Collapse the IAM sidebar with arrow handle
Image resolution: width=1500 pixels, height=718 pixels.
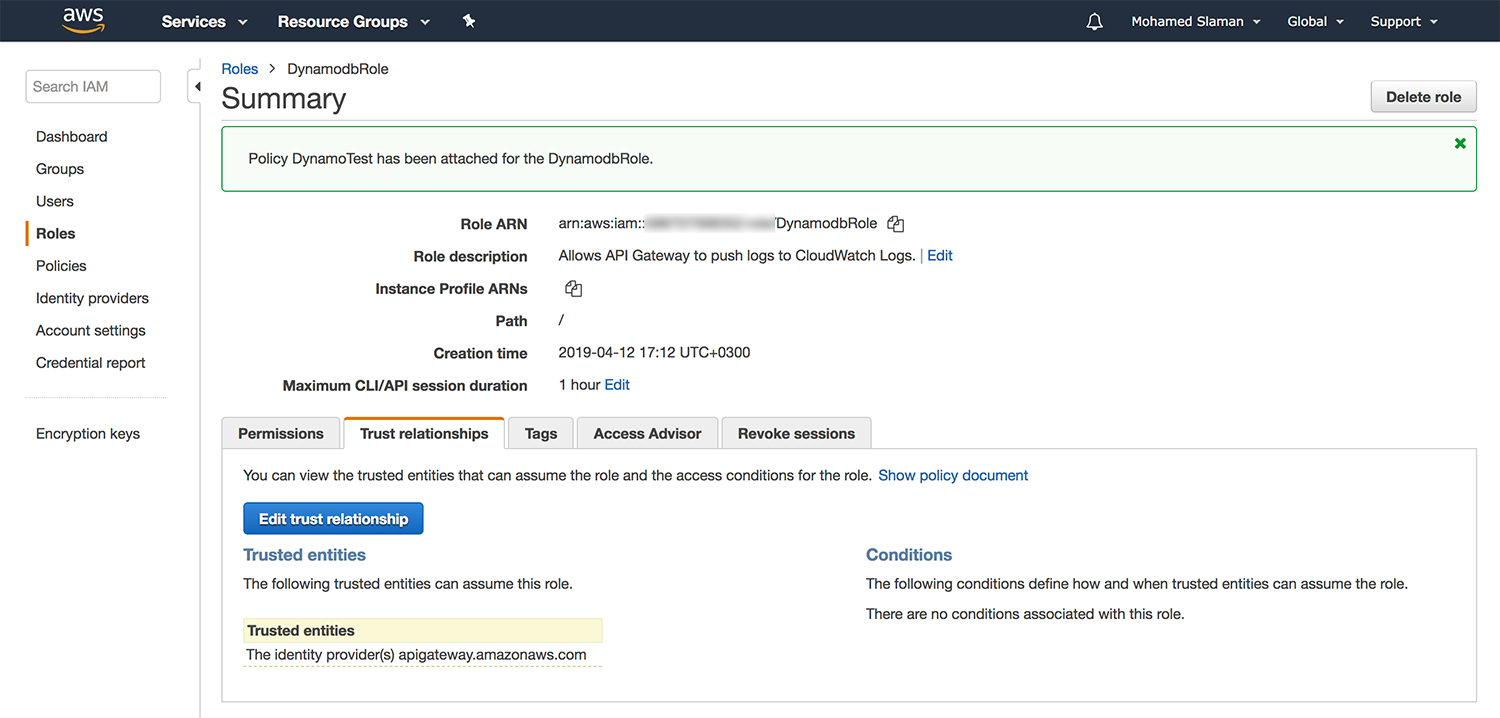click(197, 87)
